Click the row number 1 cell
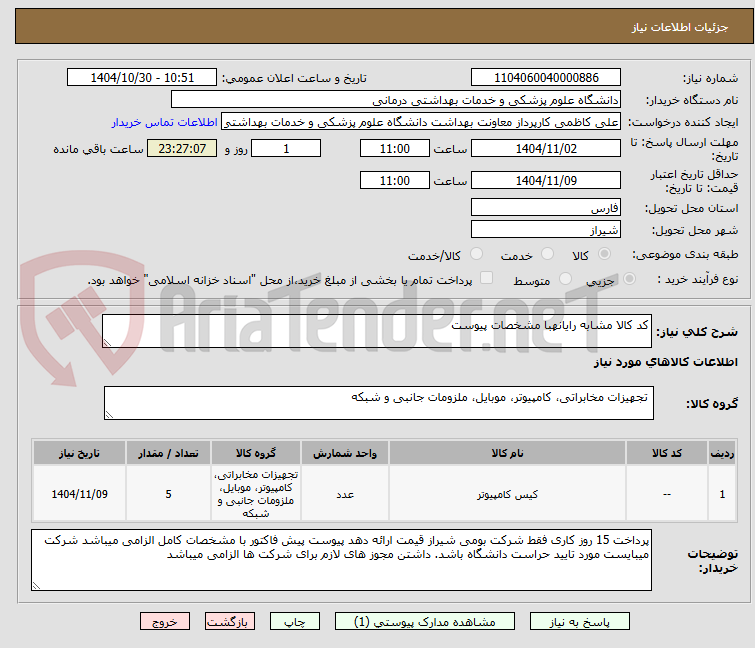 coord(722,494)
